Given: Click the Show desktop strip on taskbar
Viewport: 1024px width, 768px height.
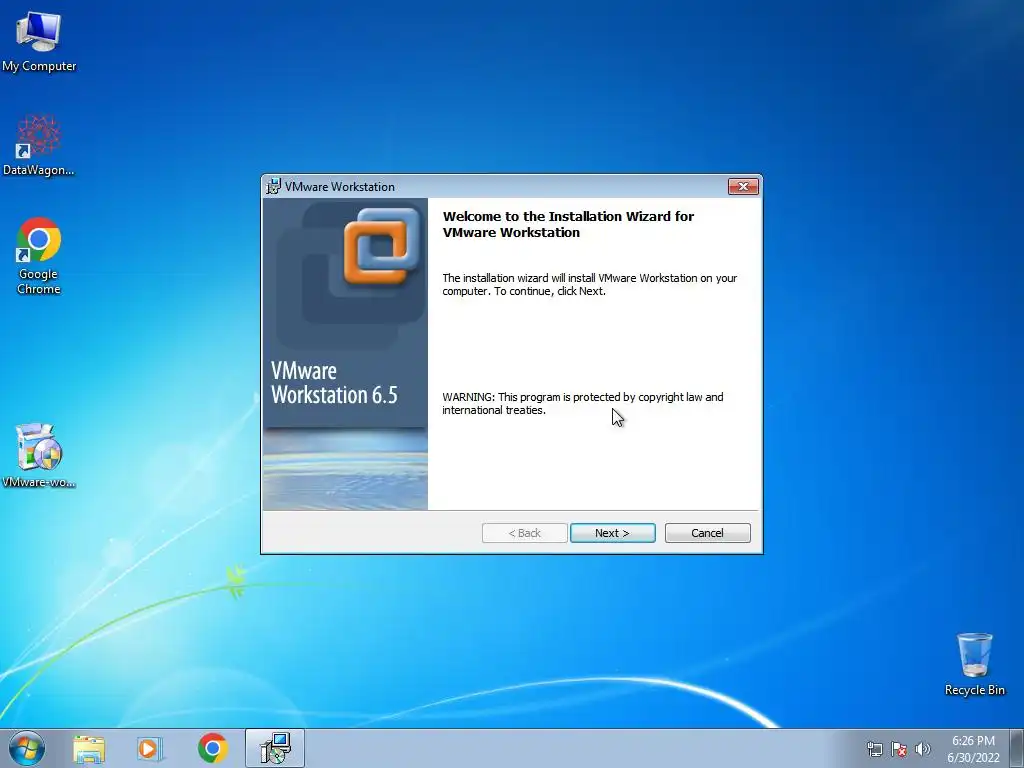Looking at the screenshot, I should click(1017, 748).
